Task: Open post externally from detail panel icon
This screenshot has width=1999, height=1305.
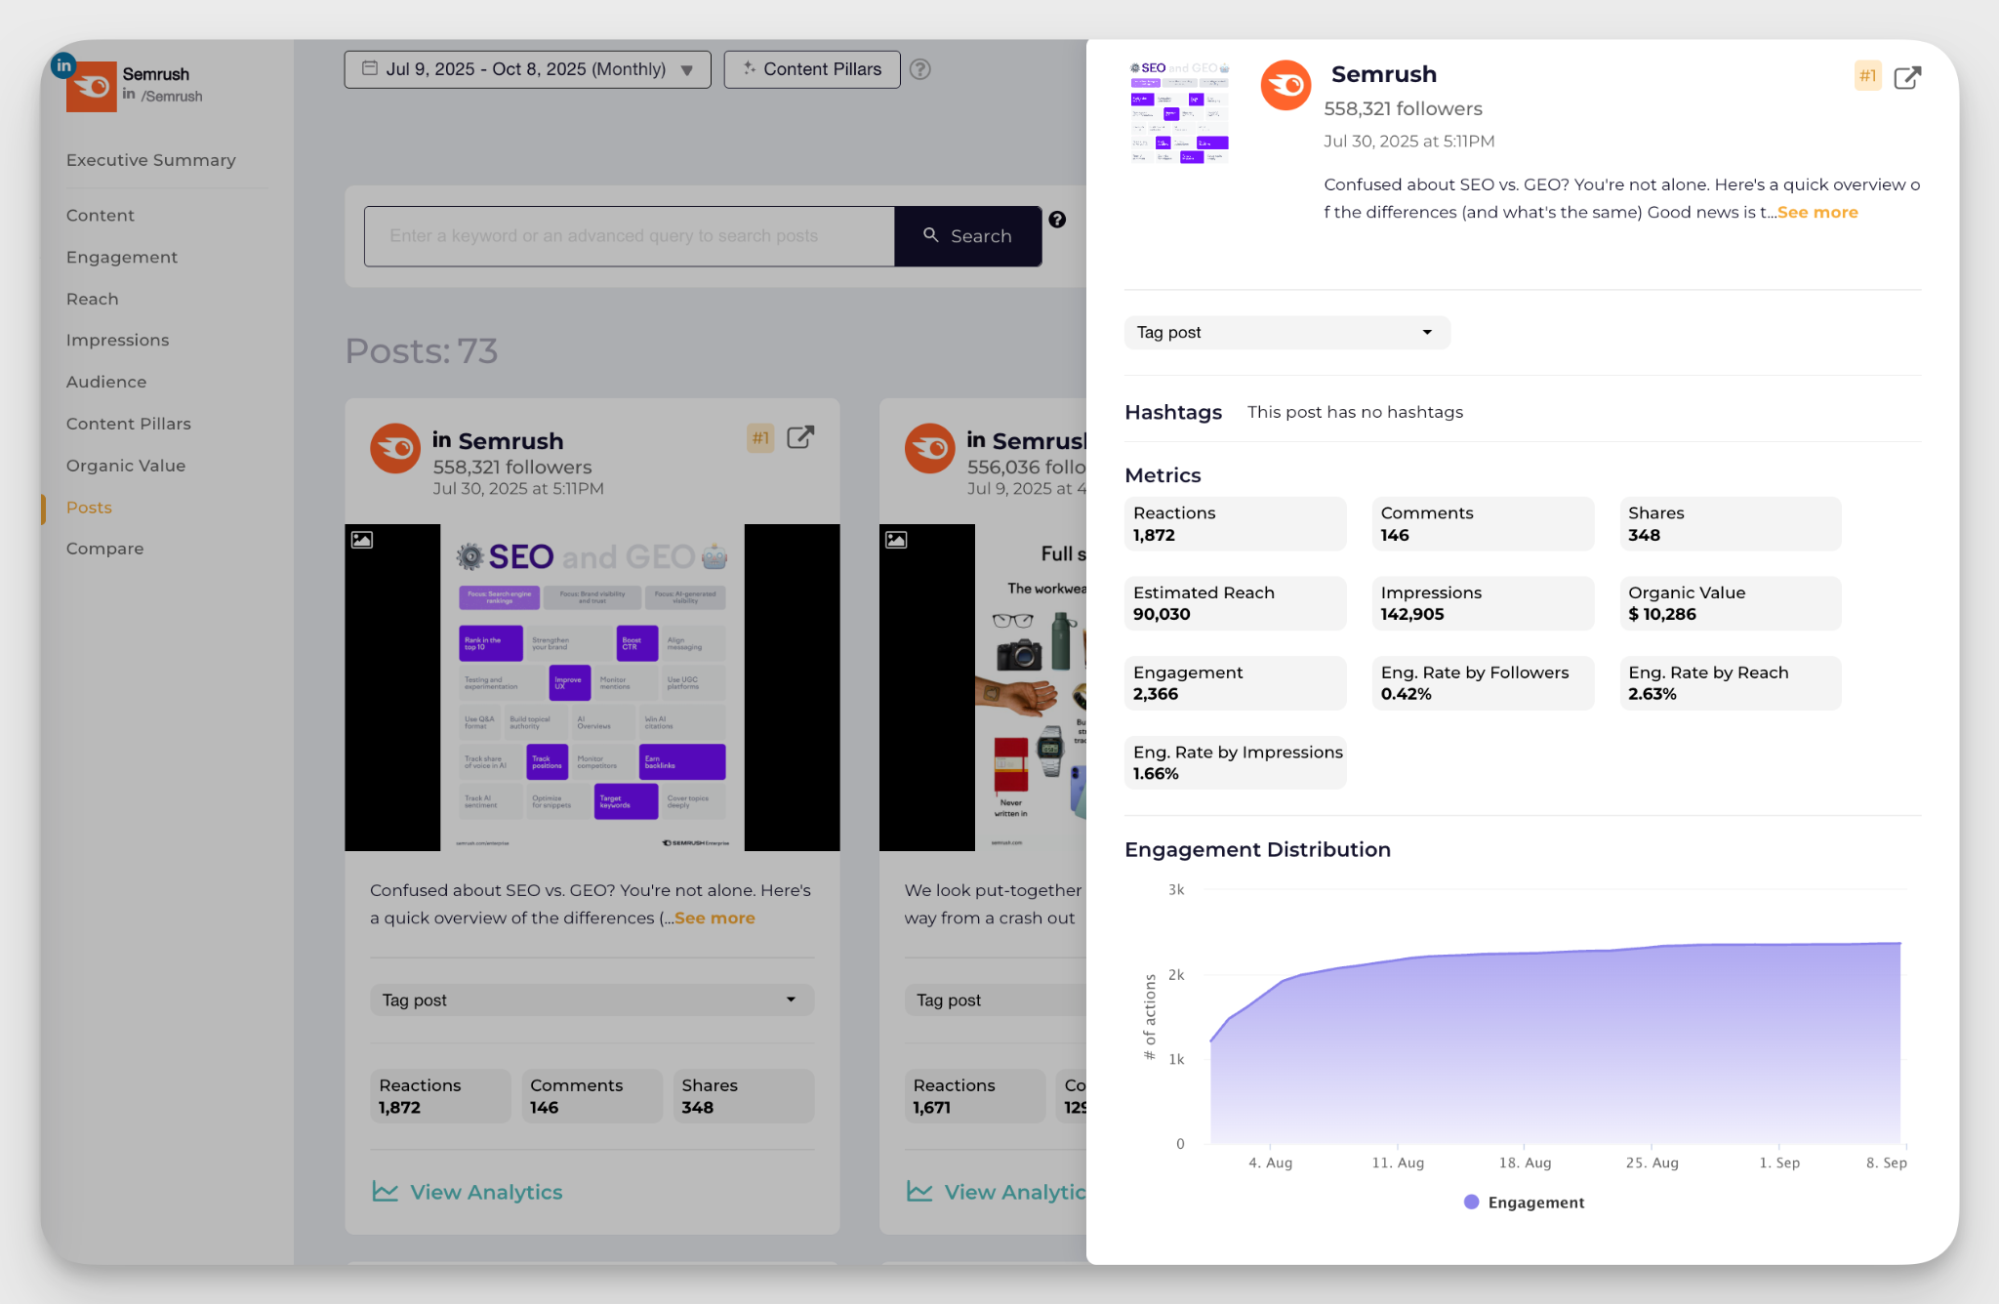Action: (x=1907, y=78)
